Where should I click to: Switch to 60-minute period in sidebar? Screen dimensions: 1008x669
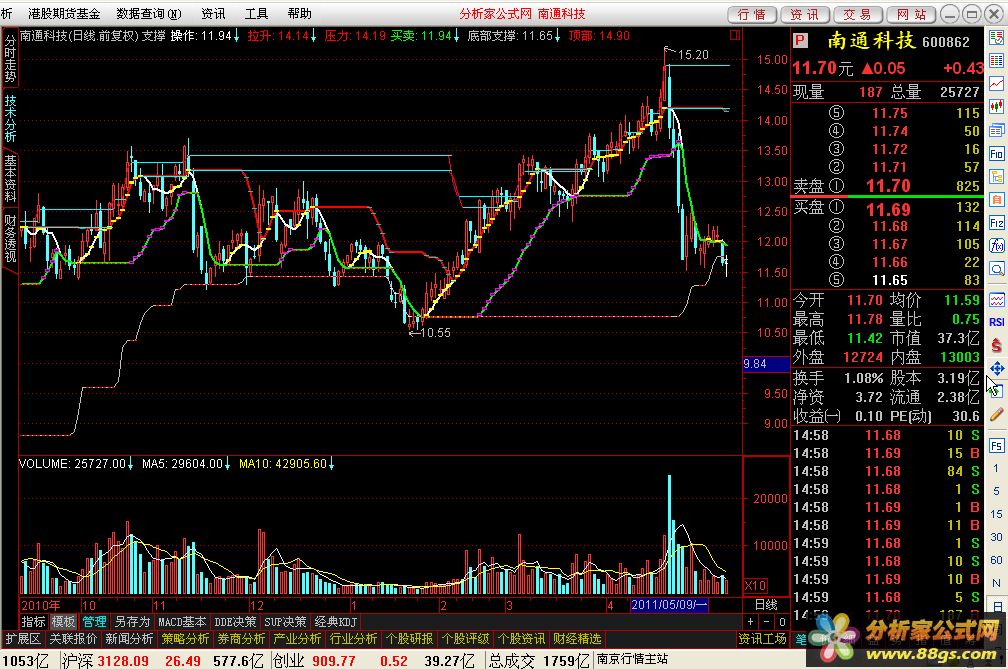pyautogui.click(x=996, y=560)
